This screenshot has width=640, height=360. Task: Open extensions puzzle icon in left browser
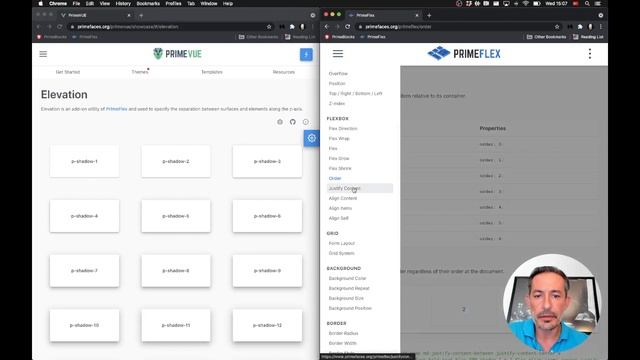tap(292, 27)
